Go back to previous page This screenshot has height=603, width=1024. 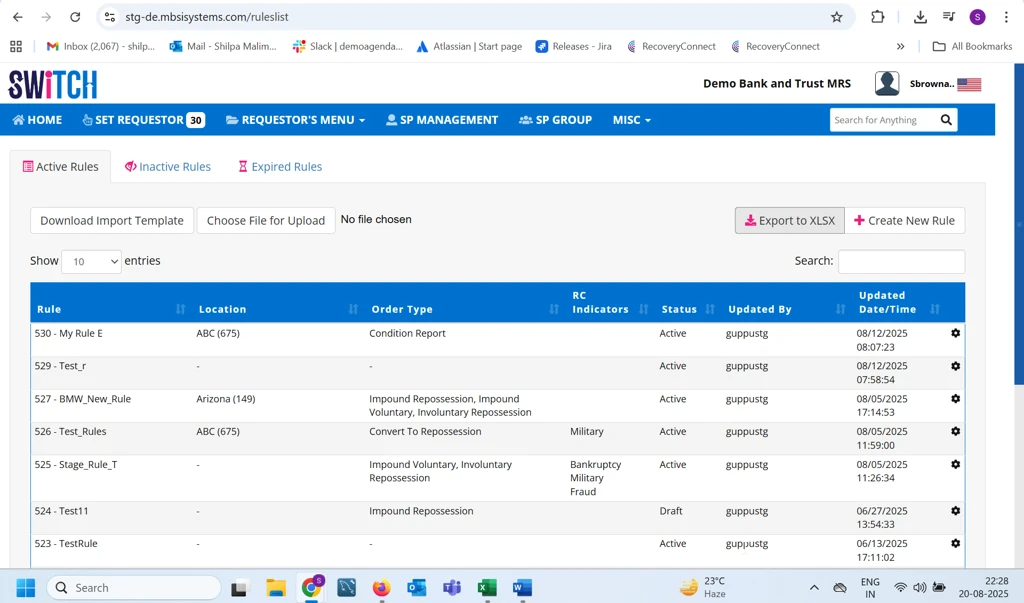18,17
